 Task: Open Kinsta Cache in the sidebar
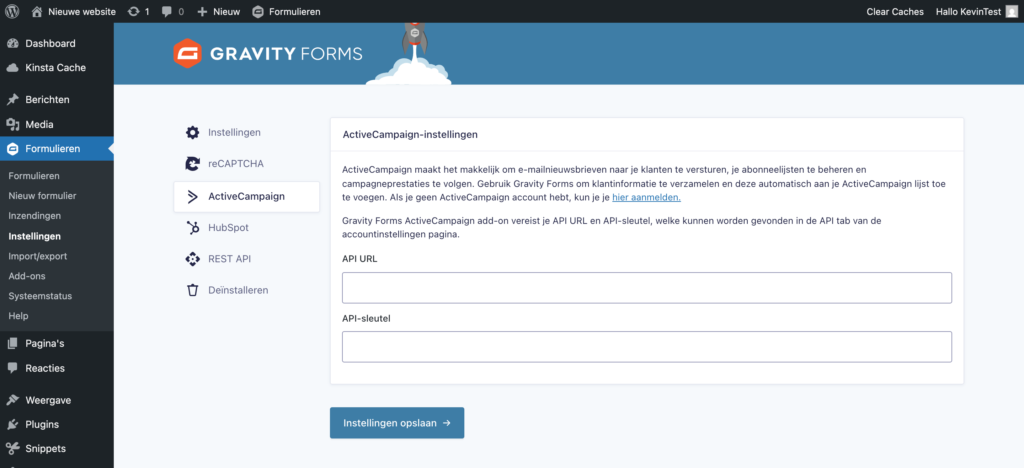pos(57,68)
